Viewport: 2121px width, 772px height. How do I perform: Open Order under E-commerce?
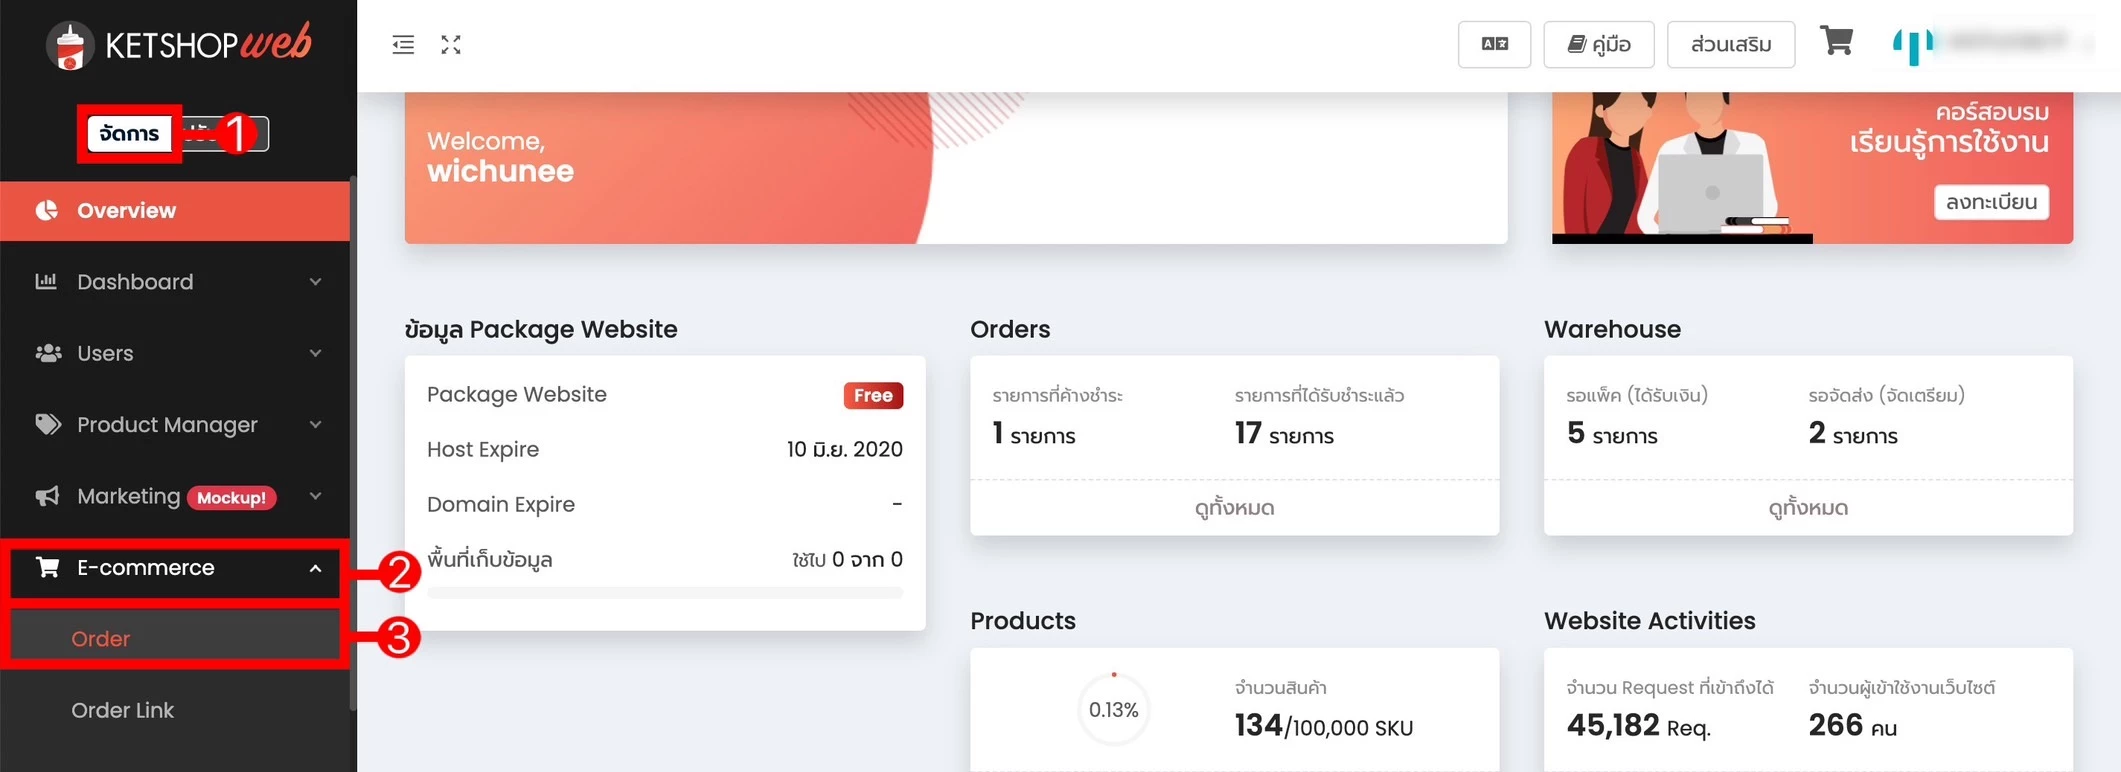pos(101,639)
